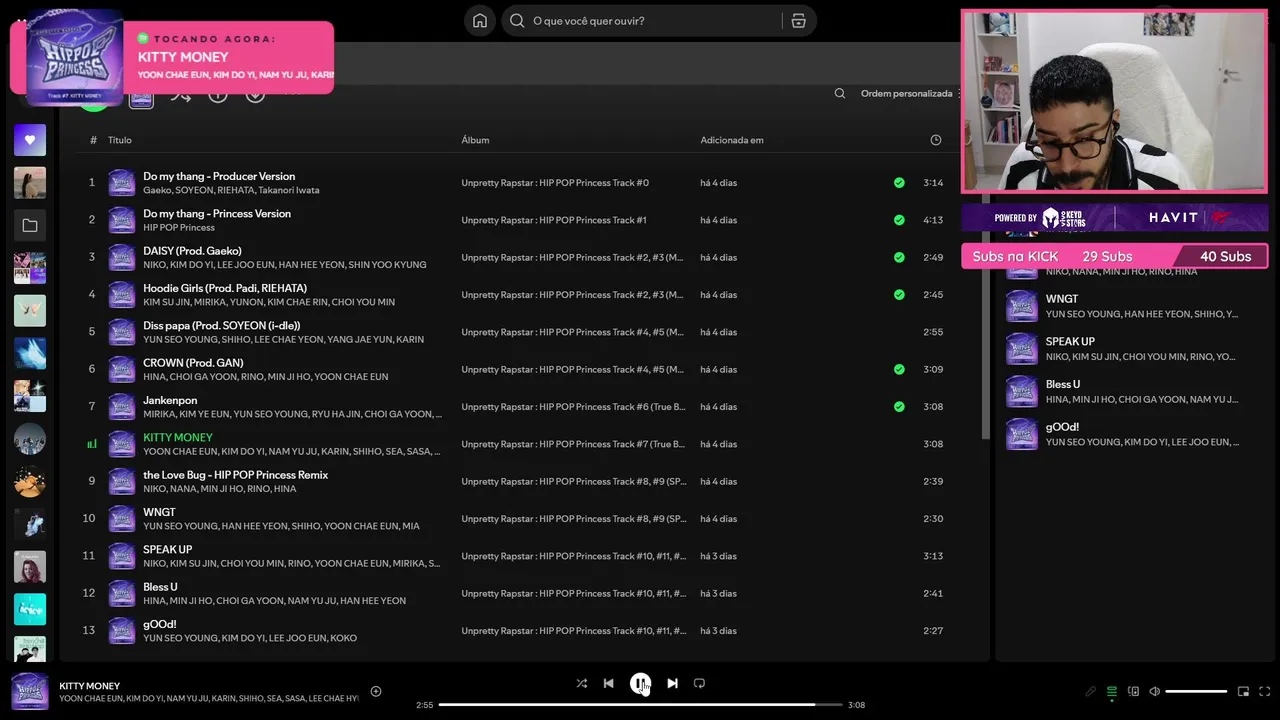Add KITTY MONEY to Liked Songs plus icon
The width and height of the screenshot is (1280, 720).
(376, 691)
